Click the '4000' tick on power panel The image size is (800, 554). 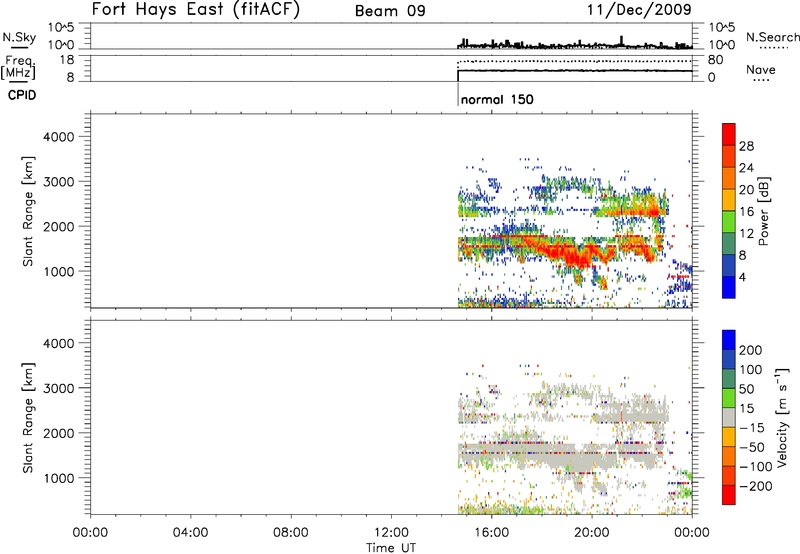tap(59, 137)
